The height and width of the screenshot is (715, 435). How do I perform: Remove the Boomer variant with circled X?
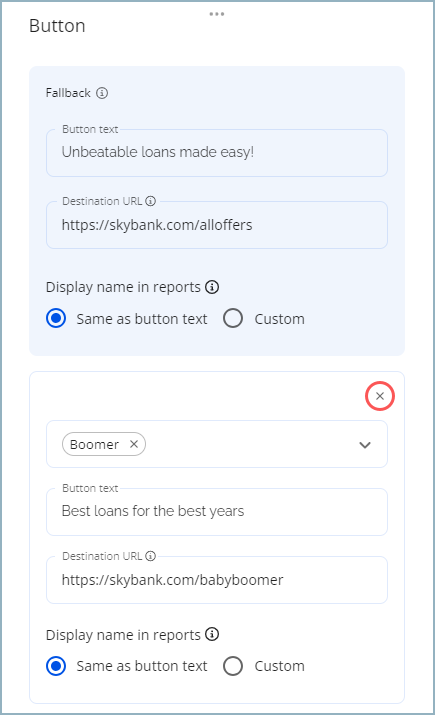tap(380, 396)
